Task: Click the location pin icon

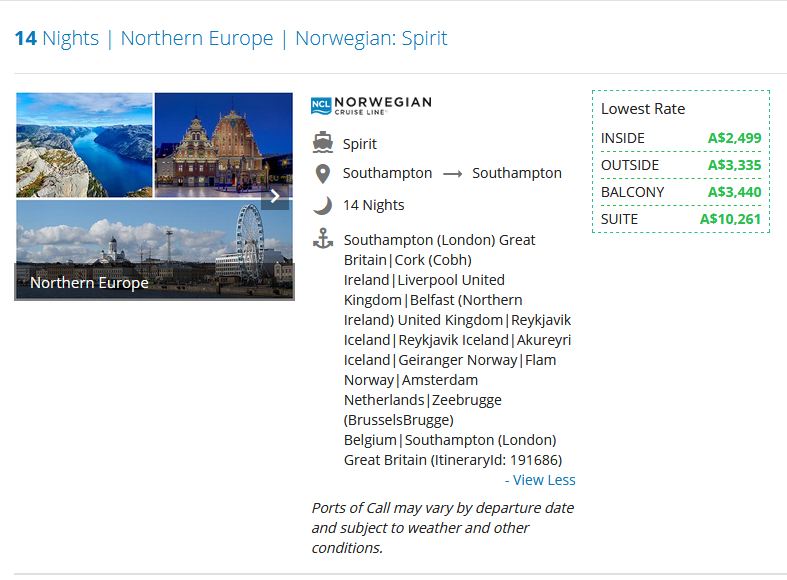Action: 322,173
